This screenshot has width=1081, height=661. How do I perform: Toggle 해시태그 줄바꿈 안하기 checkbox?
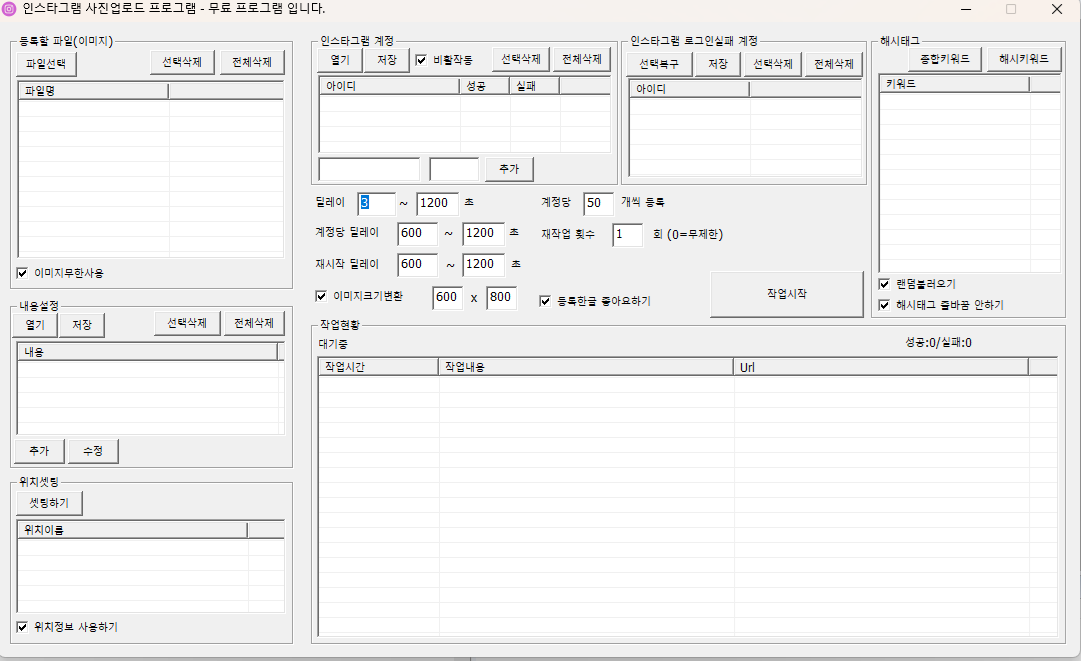(885, 305)
